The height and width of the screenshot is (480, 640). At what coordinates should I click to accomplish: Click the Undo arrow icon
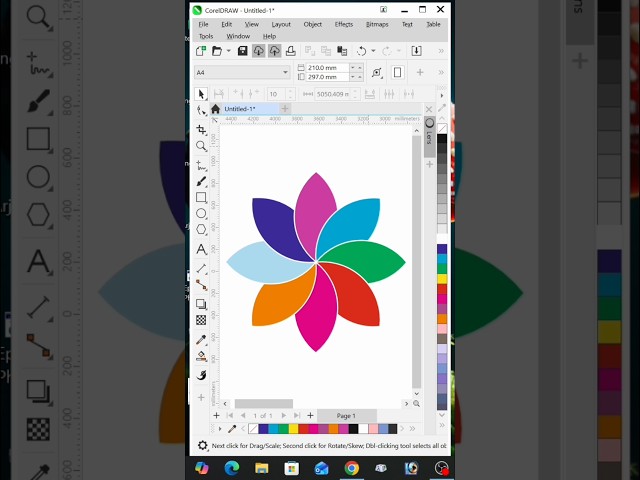[x=361, y=51]
